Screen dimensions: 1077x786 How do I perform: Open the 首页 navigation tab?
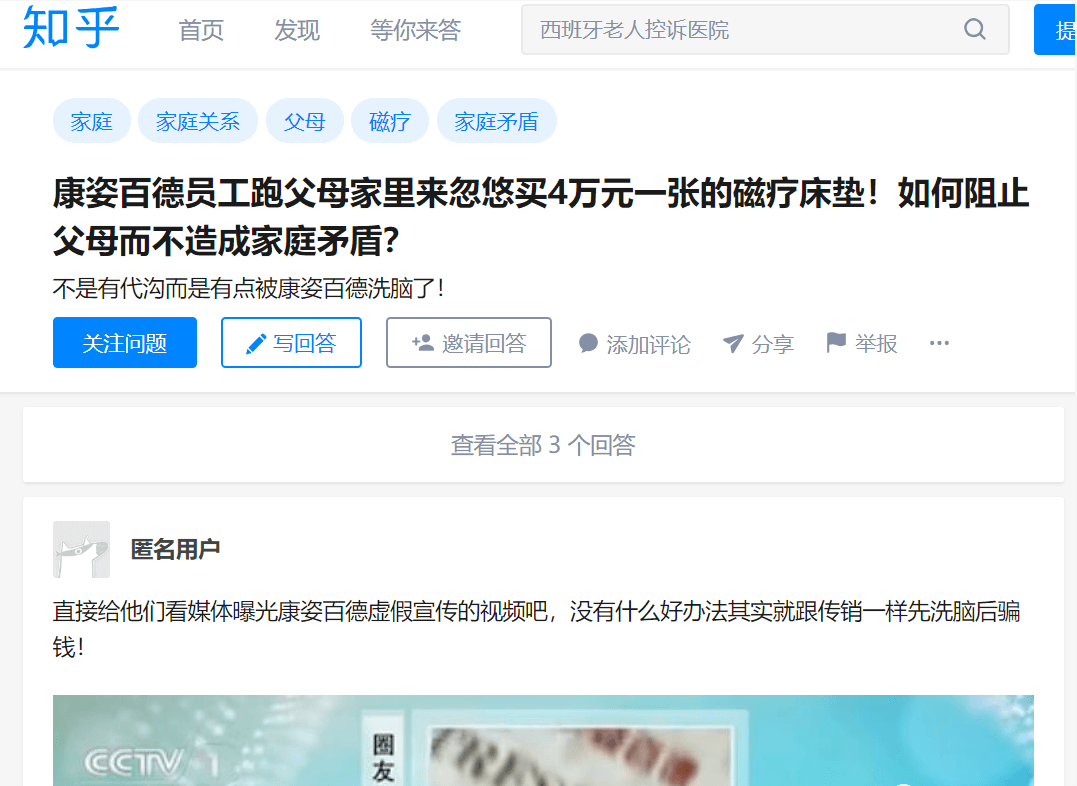201,30
